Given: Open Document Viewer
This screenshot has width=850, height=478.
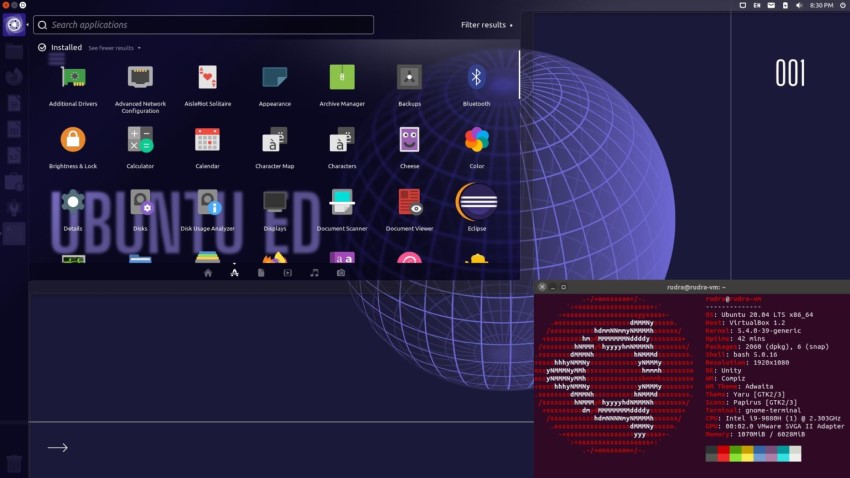Looking at the screenshot, I should point(409,202).
